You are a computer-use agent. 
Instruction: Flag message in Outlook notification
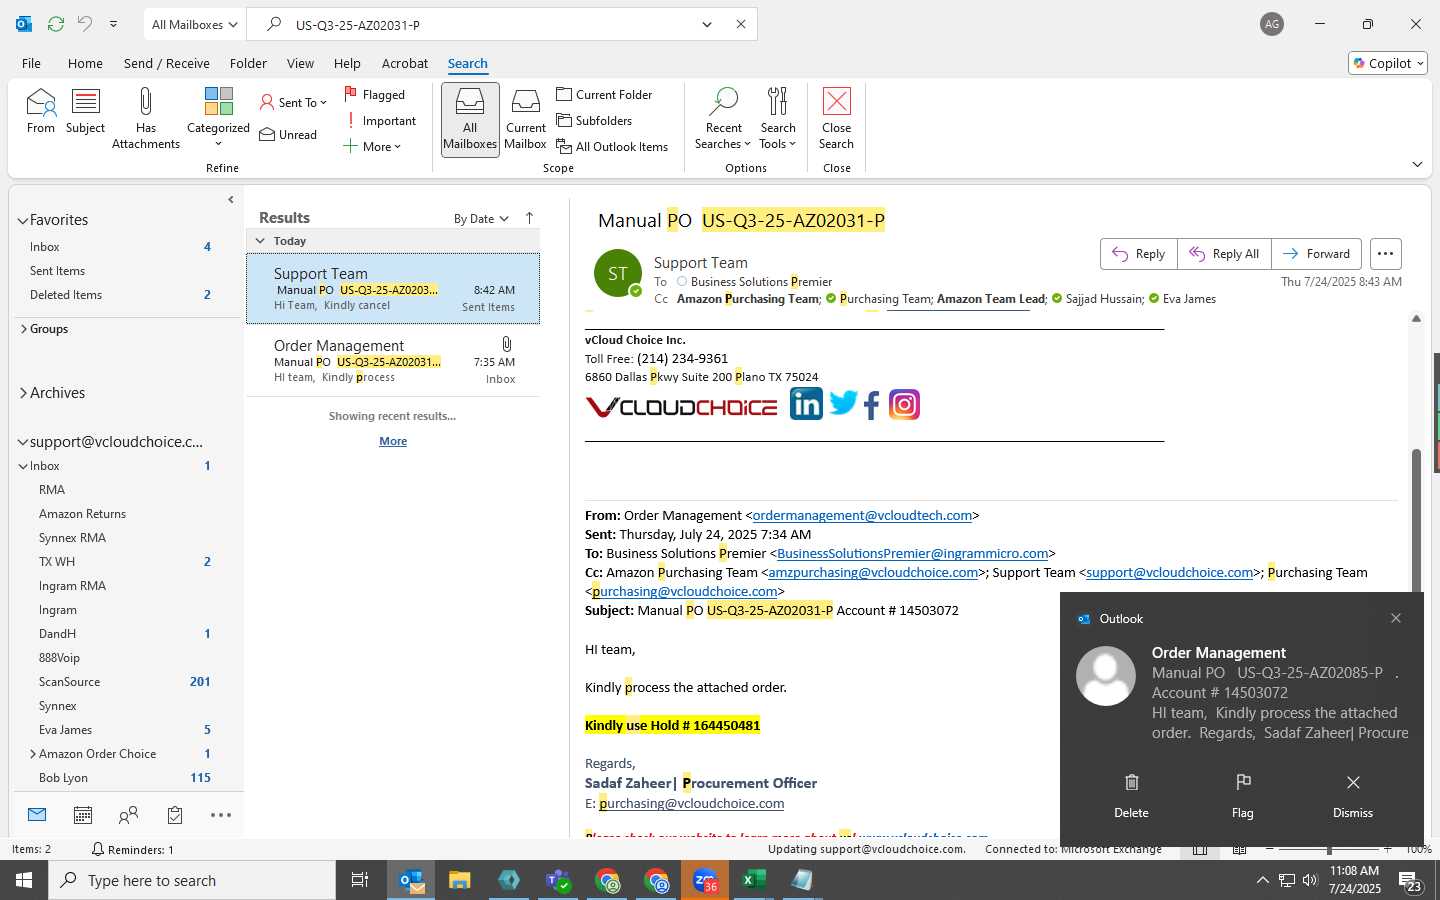[x=1243, y=795]
